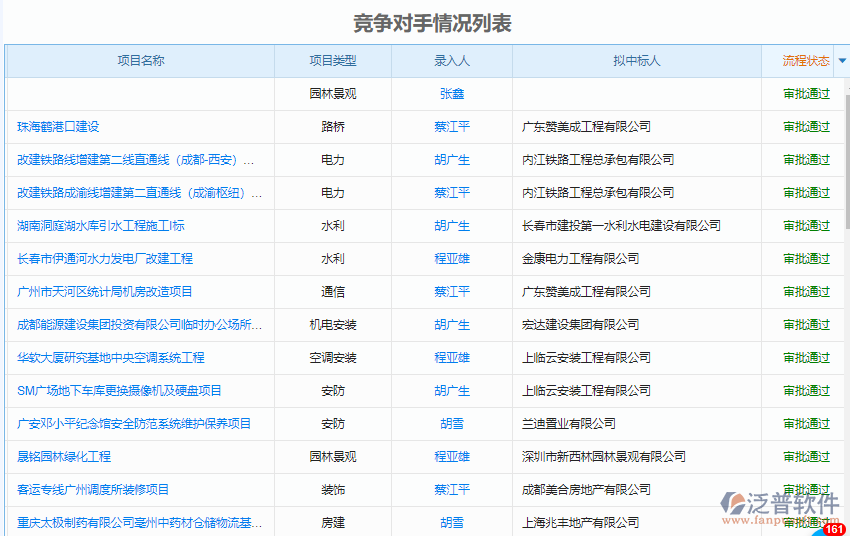Click 胡广生 in the SM广场 row
This screenshot has height=536, width=850.
point(452,391)
